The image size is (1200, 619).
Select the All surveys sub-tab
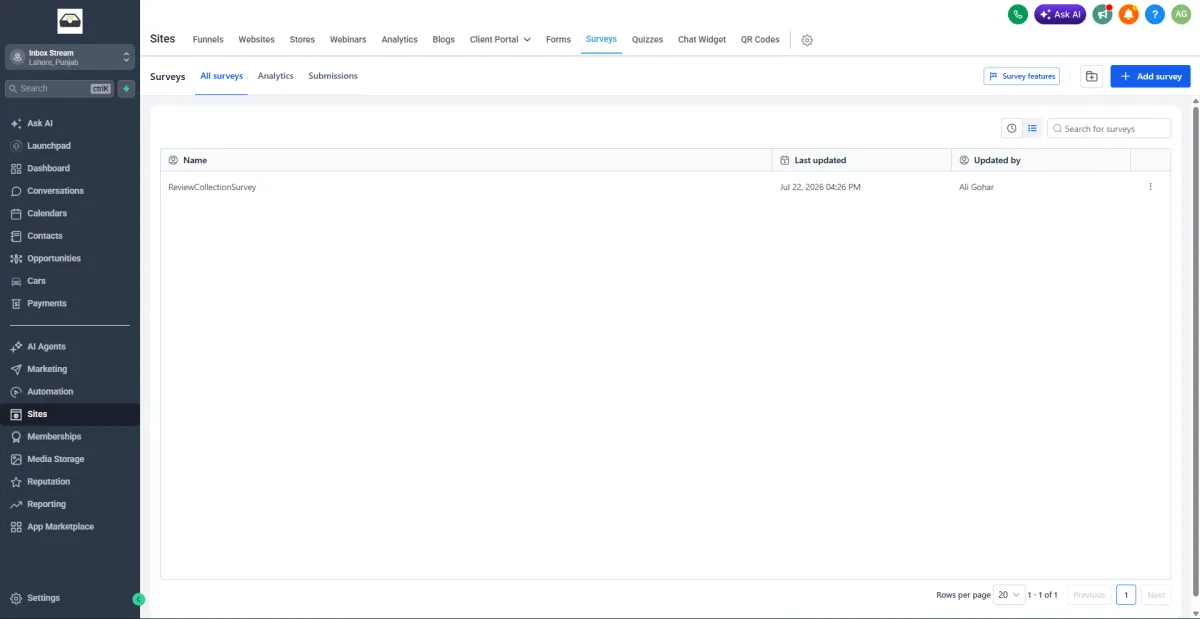(221, 76)
